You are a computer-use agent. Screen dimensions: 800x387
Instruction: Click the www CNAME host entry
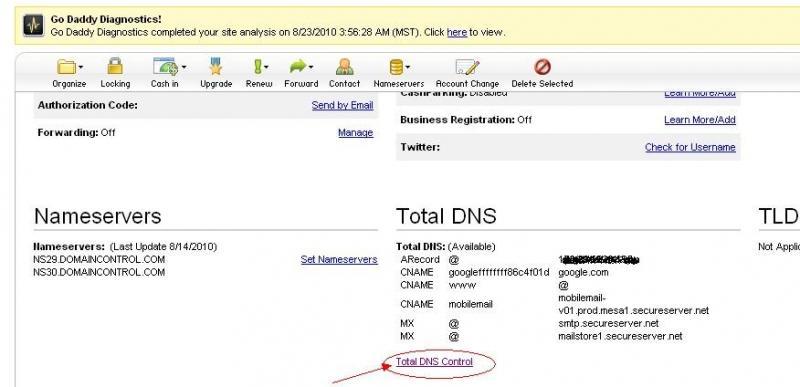point(462,285)
